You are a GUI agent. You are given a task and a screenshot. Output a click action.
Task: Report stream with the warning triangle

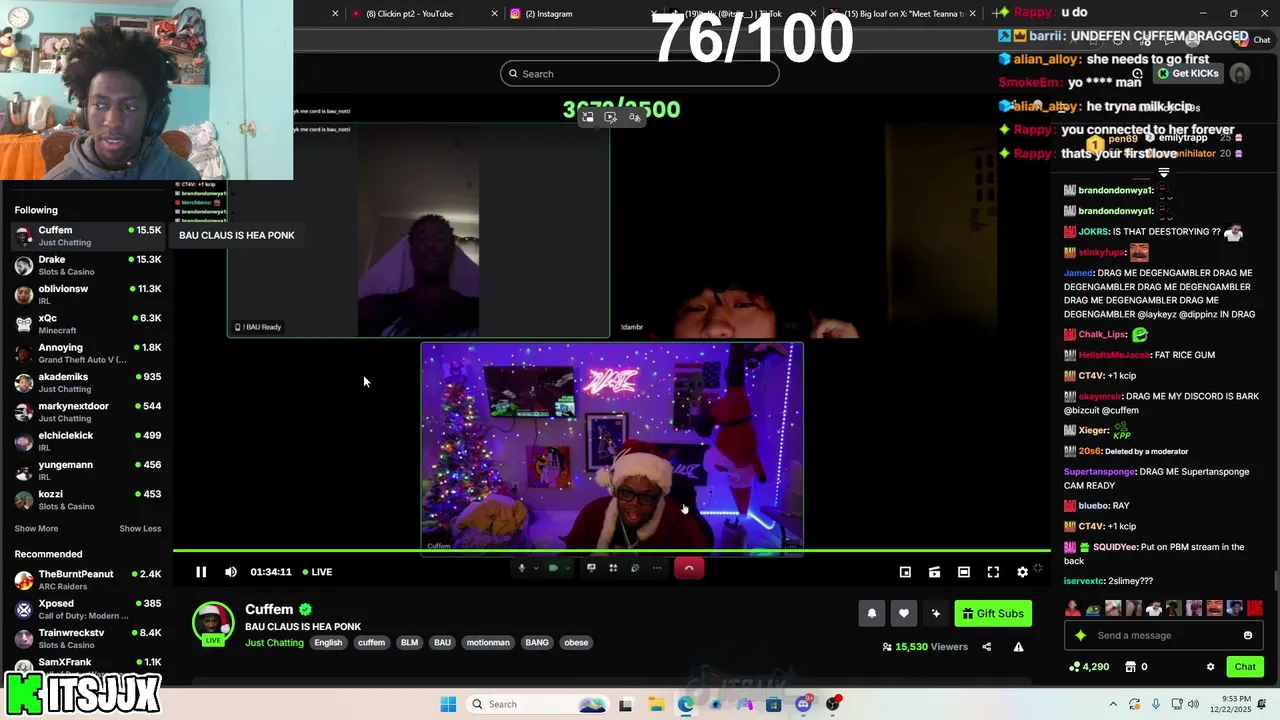(1018, 647)
